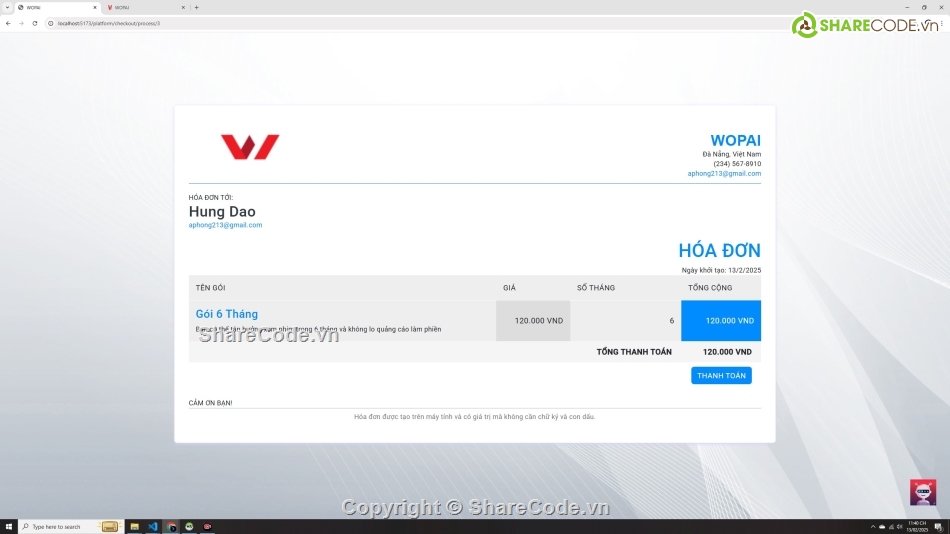Click the THANH TOÁN payment button
This screenshot has height=534, width=950.
pyautogui.click(x=721, y=375)
